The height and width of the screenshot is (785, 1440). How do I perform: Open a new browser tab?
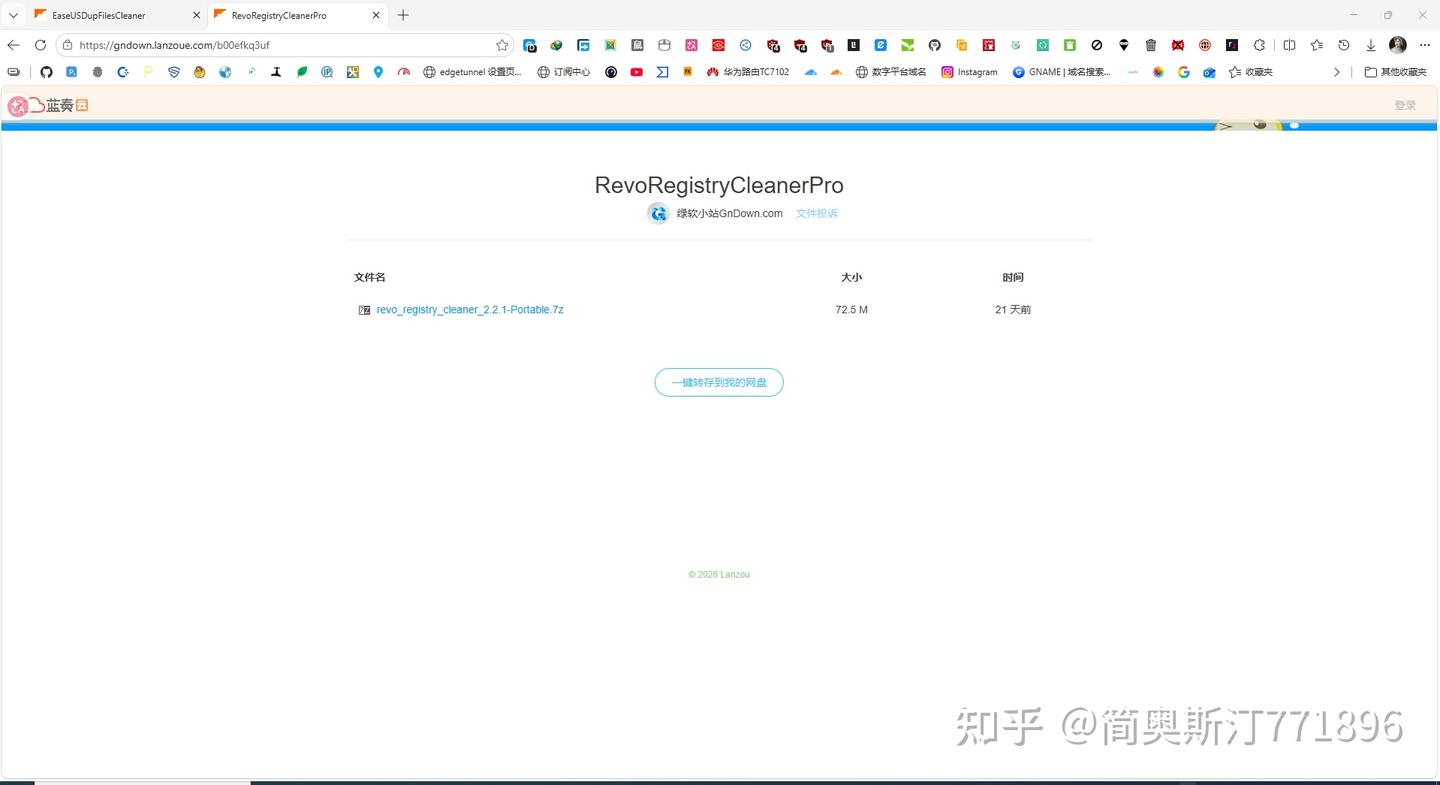[x=403, y=15]
